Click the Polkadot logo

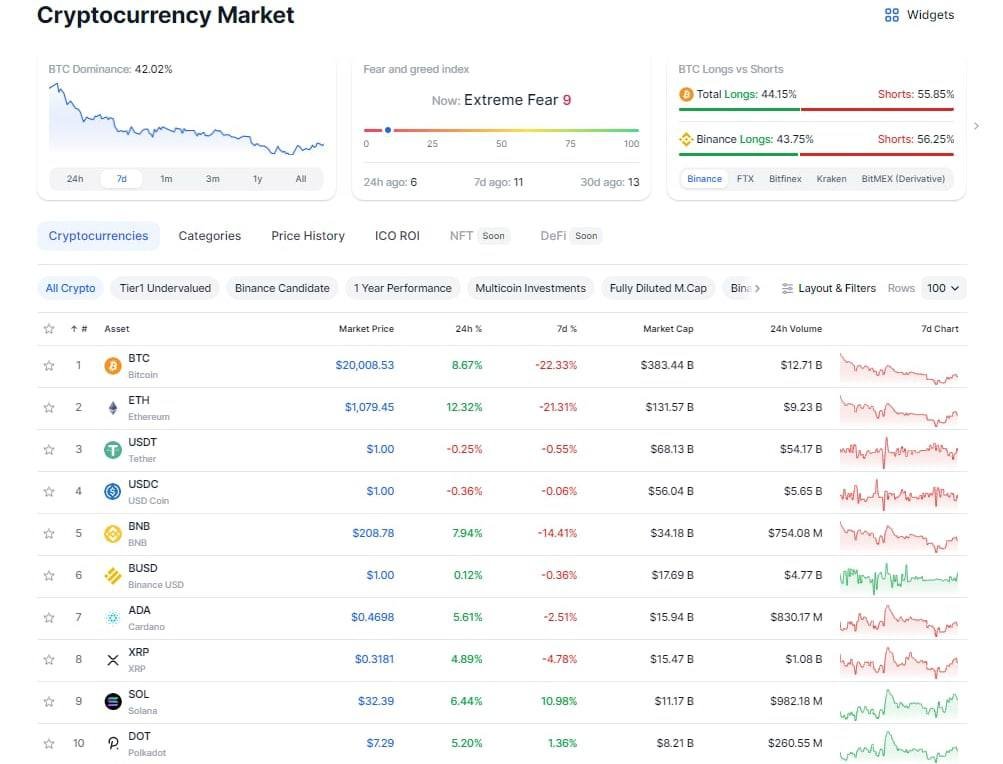[x=113, y=744]
